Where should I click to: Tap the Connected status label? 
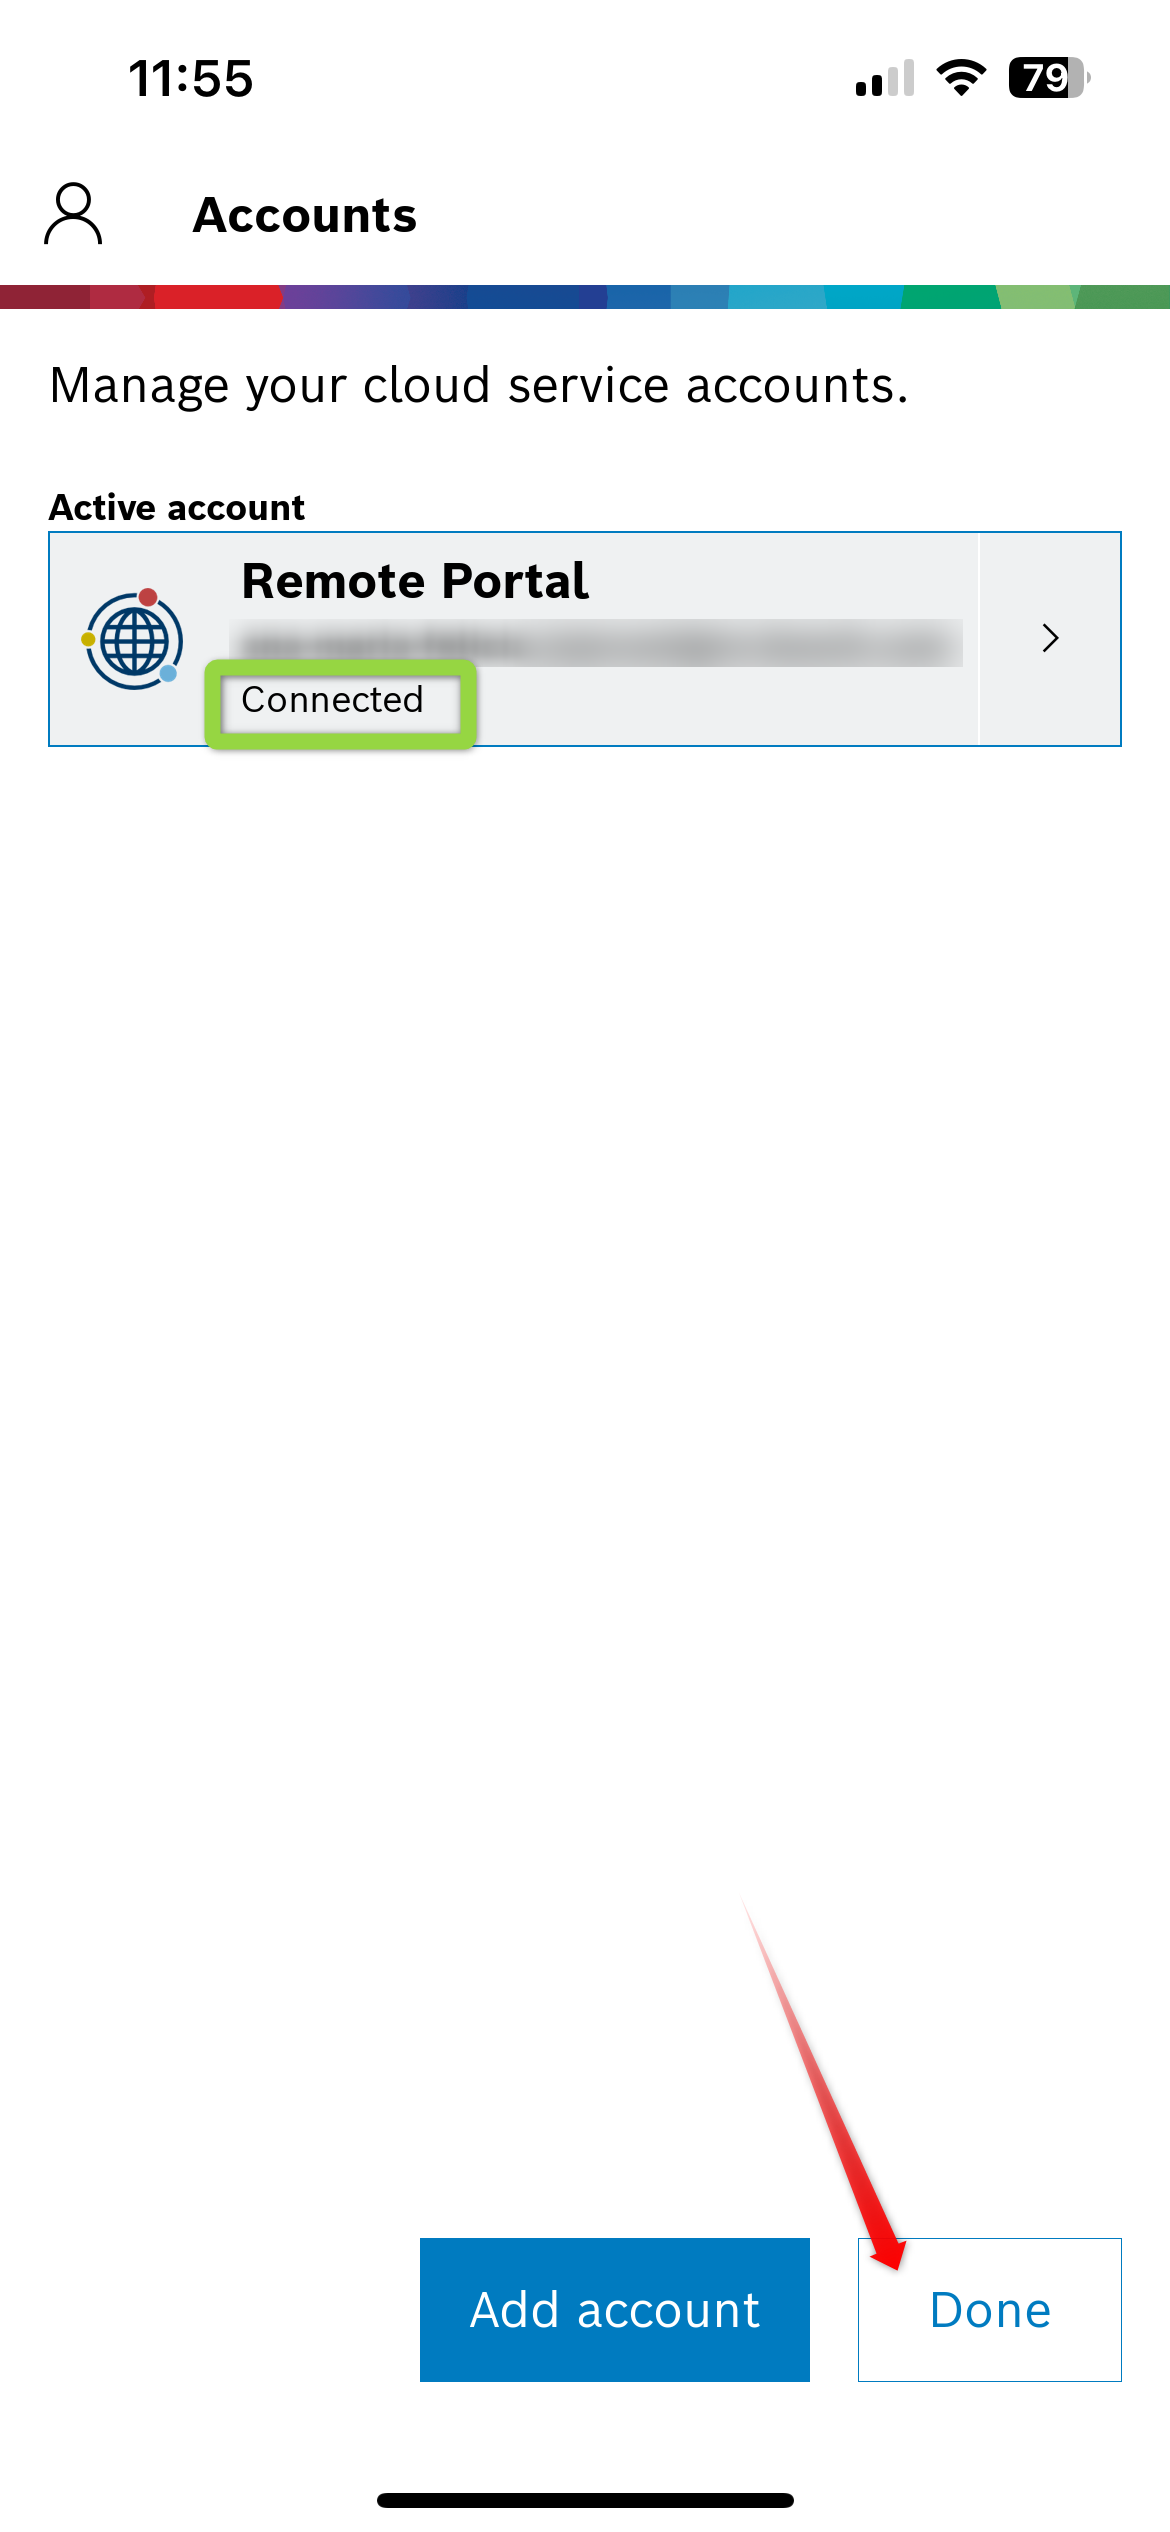(333, 699)
